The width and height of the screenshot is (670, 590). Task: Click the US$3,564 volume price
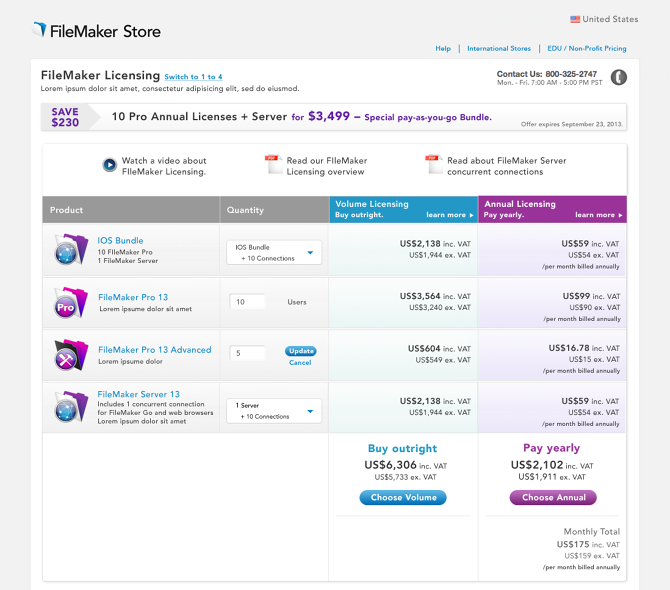(420, 296)
